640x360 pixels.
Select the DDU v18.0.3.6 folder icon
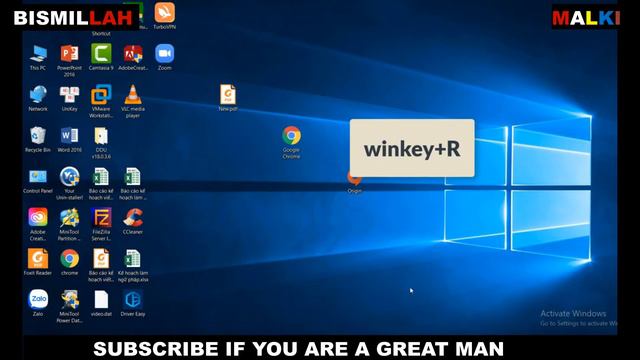click(x=101, y=136)
